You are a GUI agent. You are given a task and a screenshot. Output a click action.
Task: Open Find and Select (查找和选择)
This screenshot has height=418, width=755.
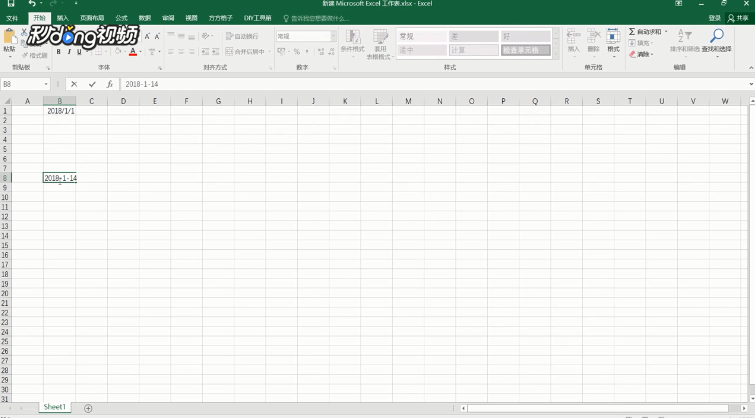tap(716, 41)
